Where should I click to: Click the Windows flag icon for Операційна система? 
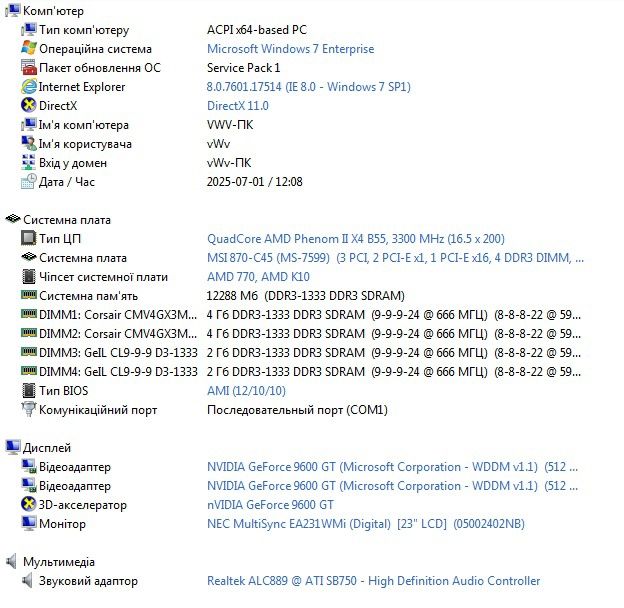point(29,49)
